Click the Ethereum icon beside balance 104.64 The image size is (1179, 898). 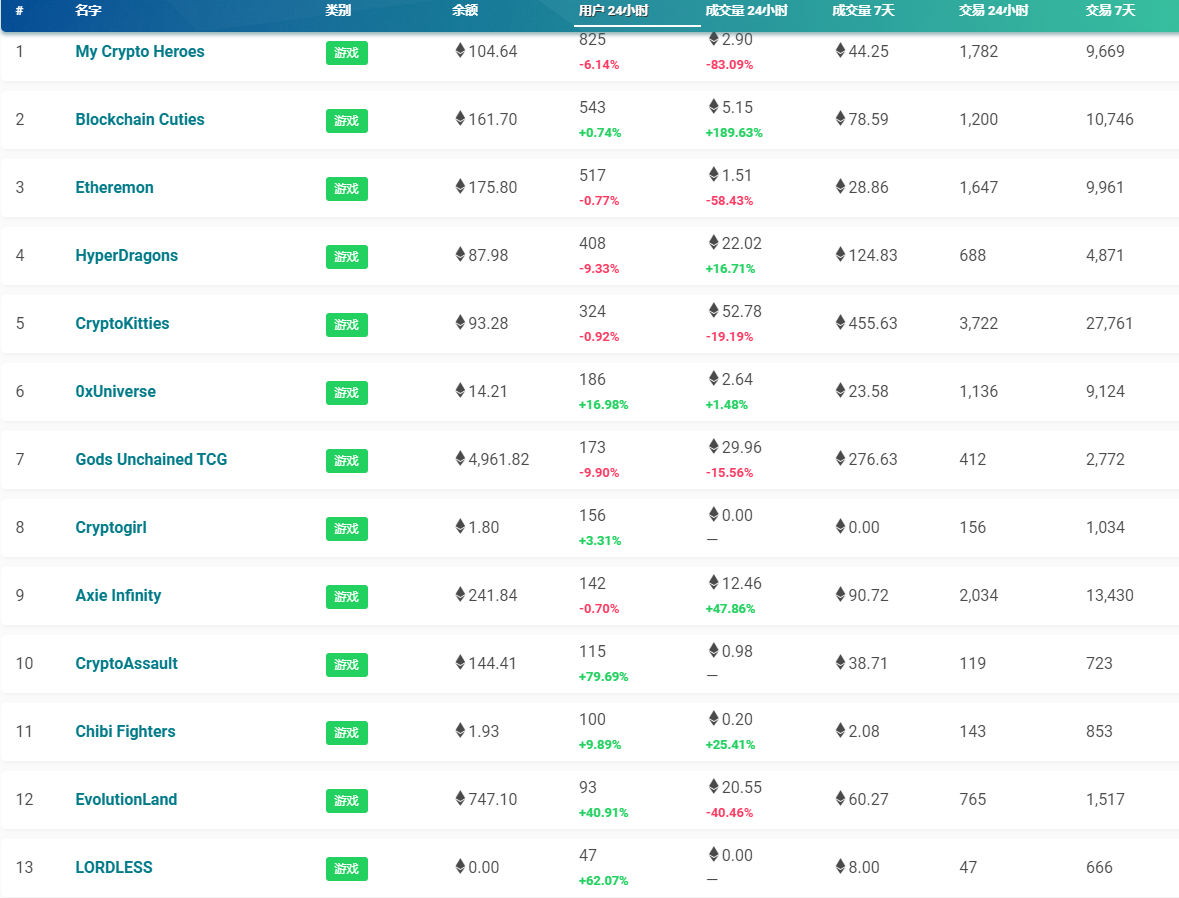point(460,50)
